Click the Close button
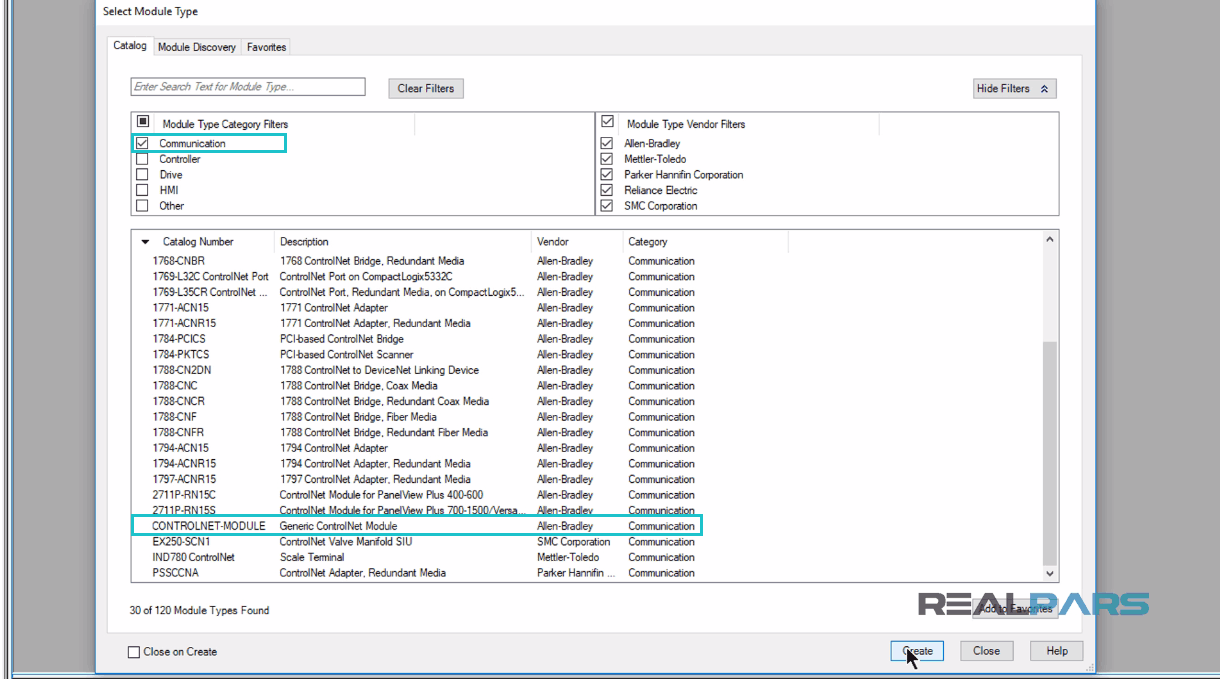 (986, 651)
